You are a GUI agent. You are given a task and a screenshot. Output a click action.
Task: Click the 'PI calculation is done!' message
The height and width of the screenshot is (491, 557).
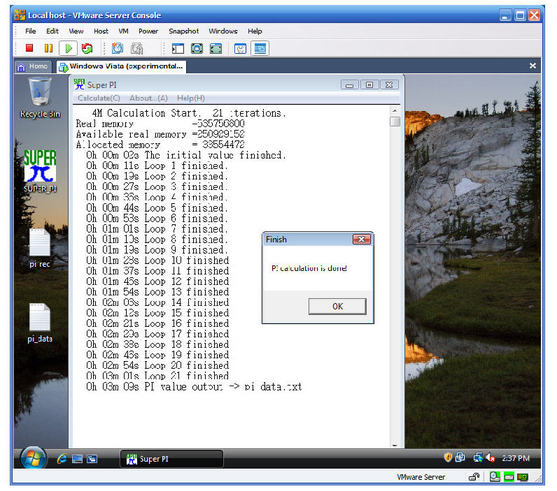click(309, 268)
